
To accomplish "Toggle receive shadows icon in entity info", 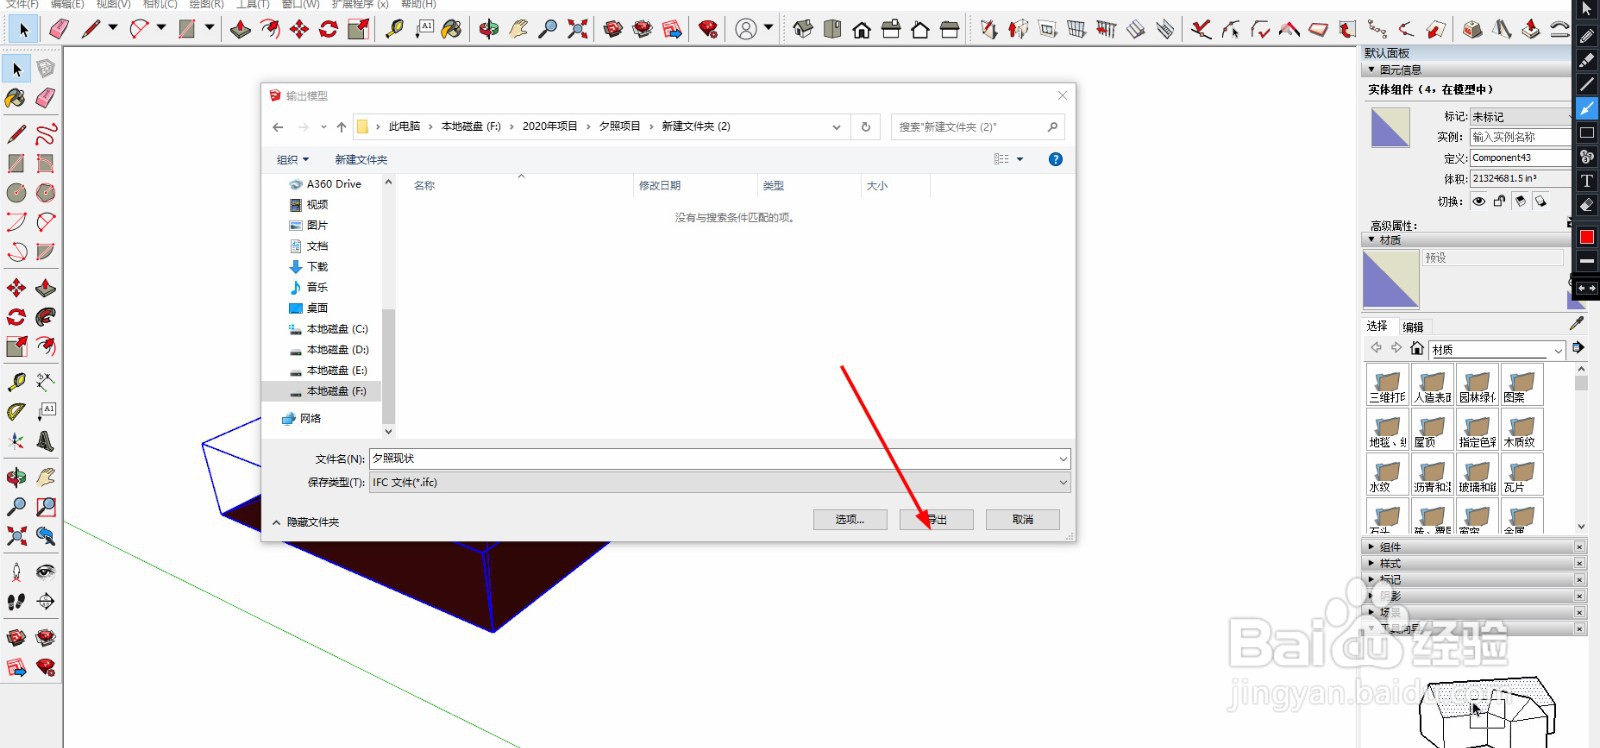I will (x=1520, y=201).
